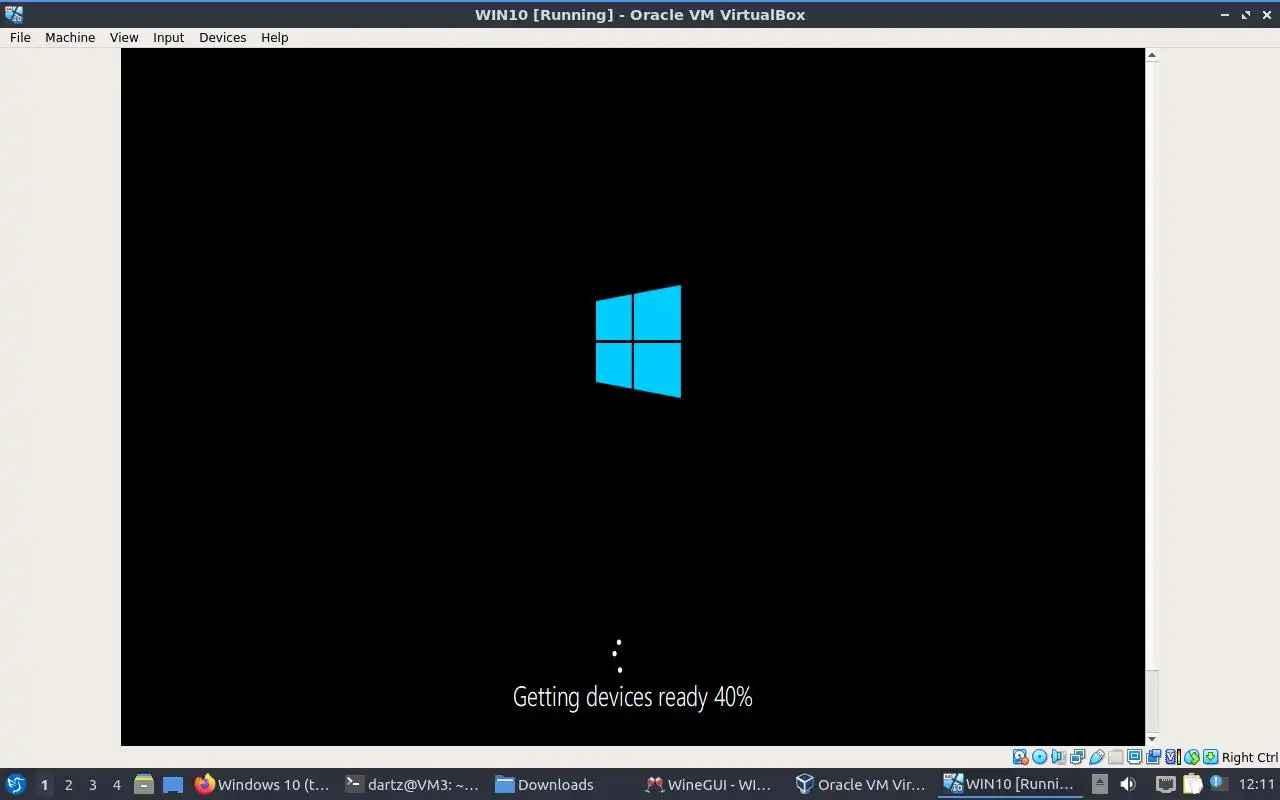Open the Input menu

(168, 37)
